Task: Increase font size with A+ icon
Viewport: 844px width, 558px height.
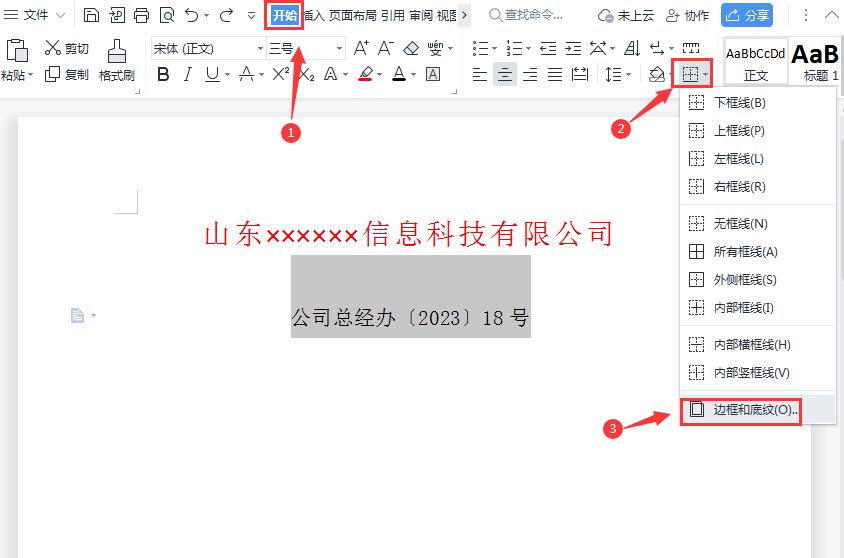Action: coord(361,48)
